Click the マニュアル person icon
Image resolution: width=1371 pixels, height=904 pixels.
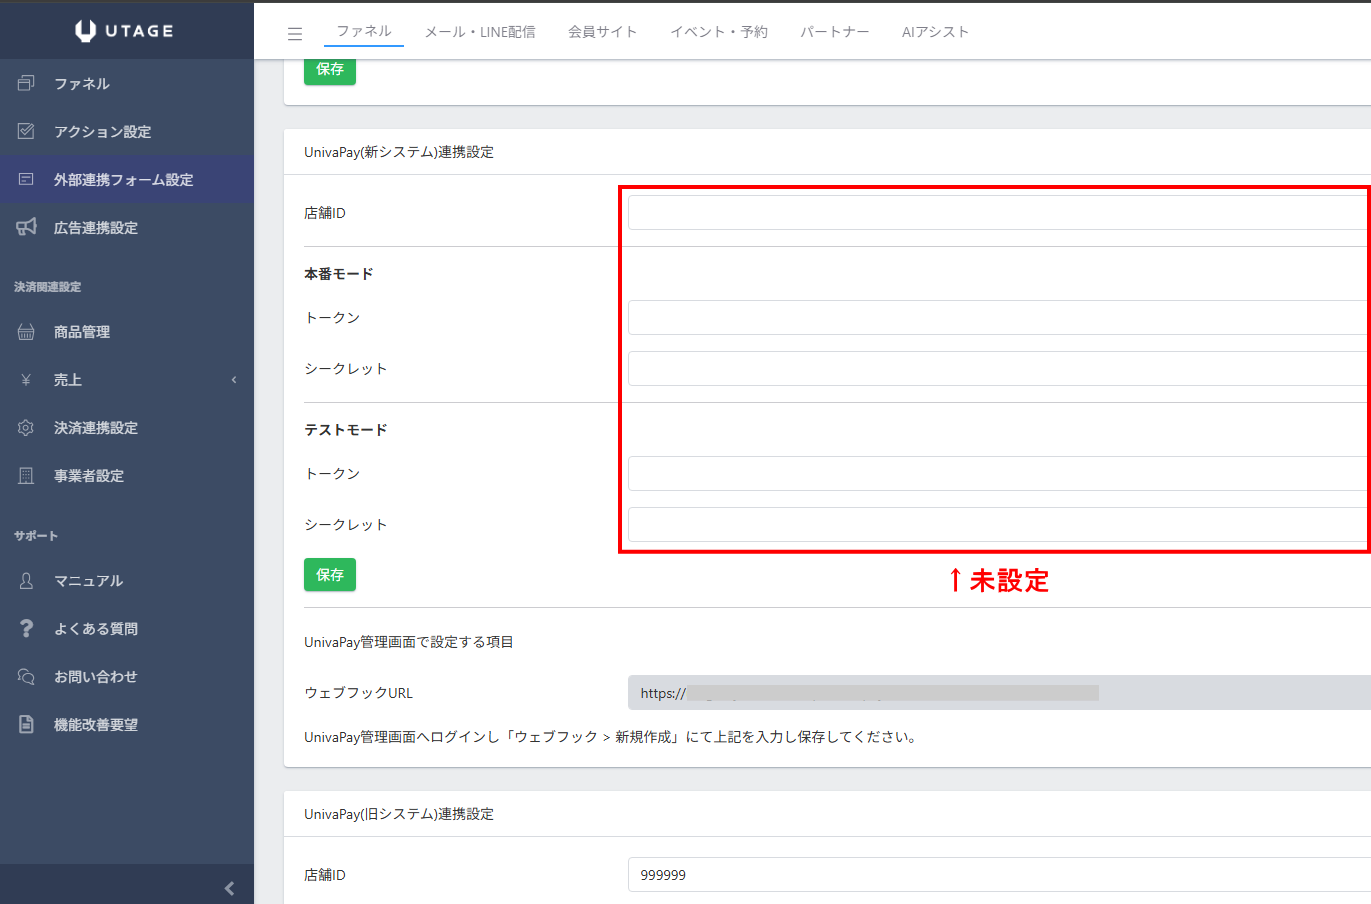click(x=26, y=580)
